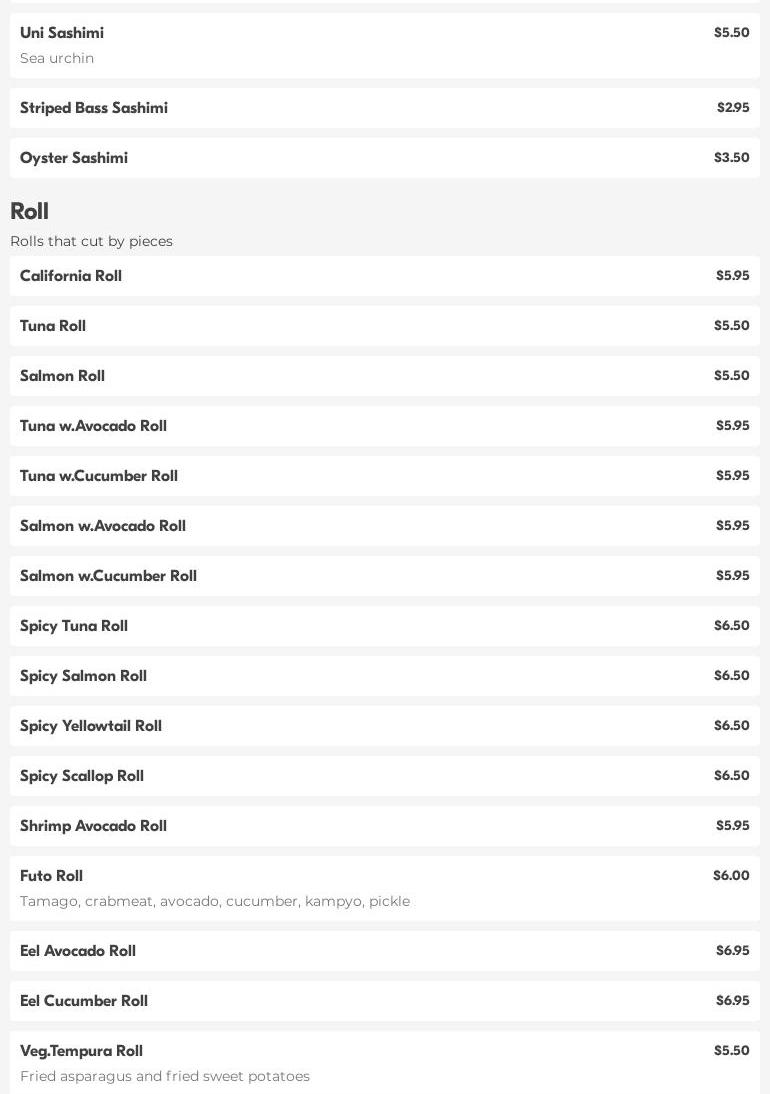Screen dimensions: 770x1094
Task: Add California Roll to order
Action: coord(384,276)
